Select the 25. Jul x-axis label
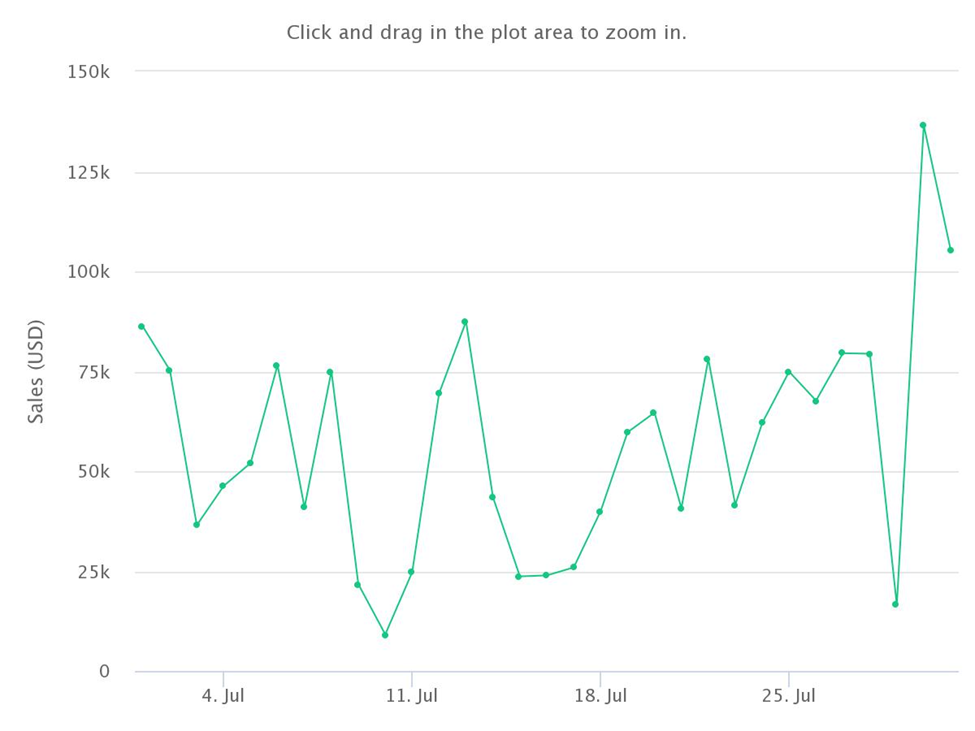Viewport: 975px width, 731px height. [x=788, y=696]
